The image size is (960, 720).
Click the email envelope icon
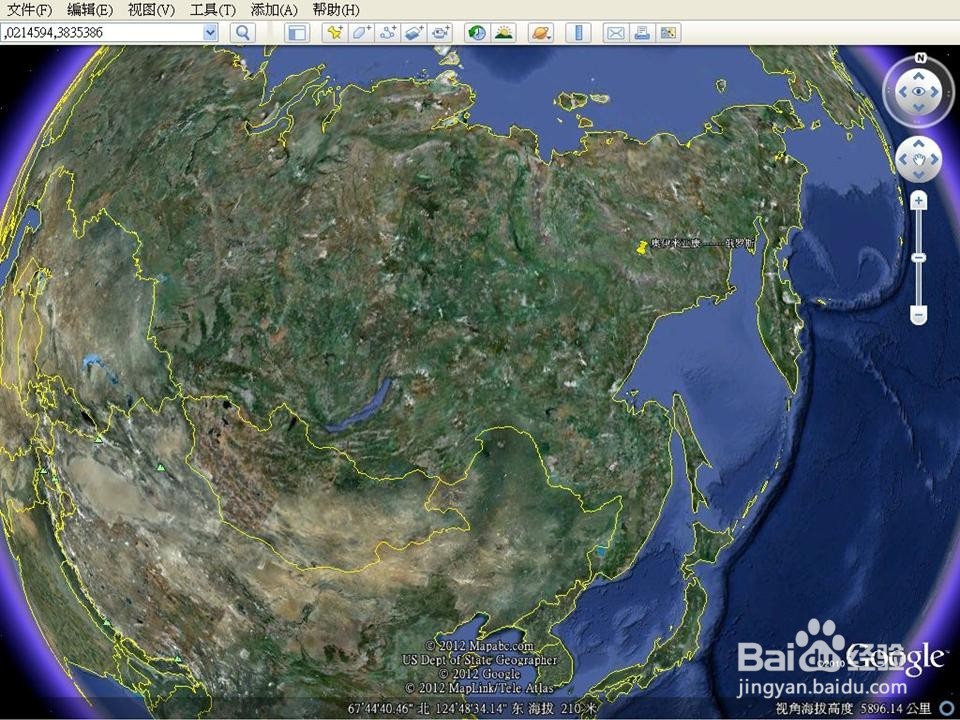[x=615, y=32]
